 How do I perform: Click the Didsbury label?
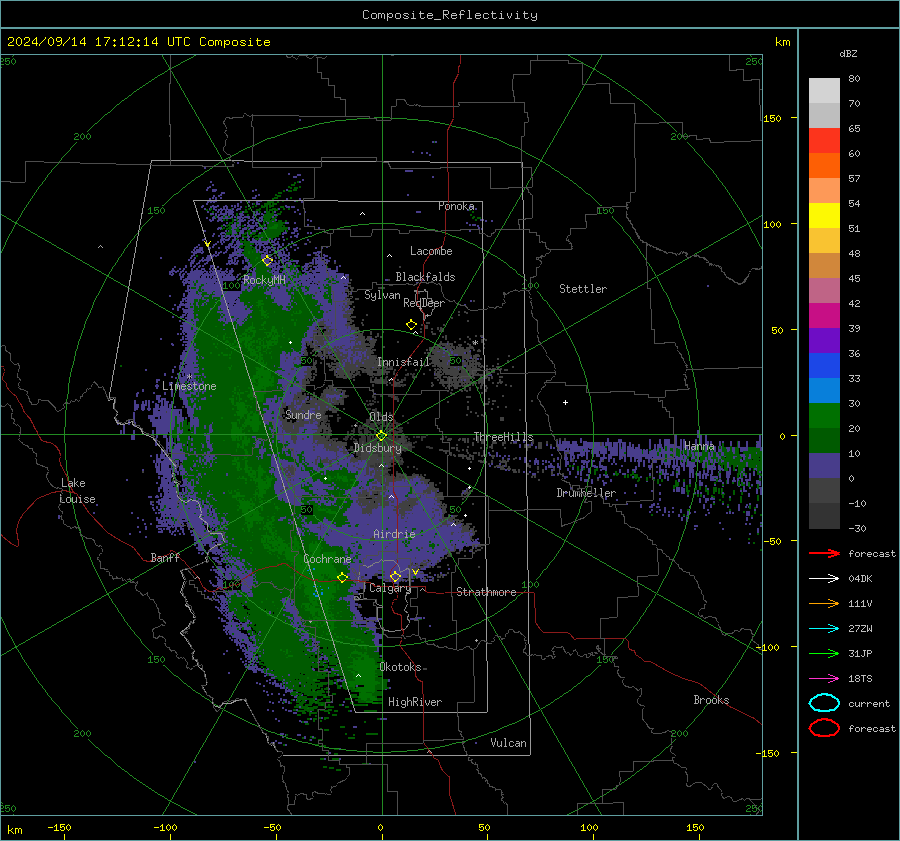(377, 448)
